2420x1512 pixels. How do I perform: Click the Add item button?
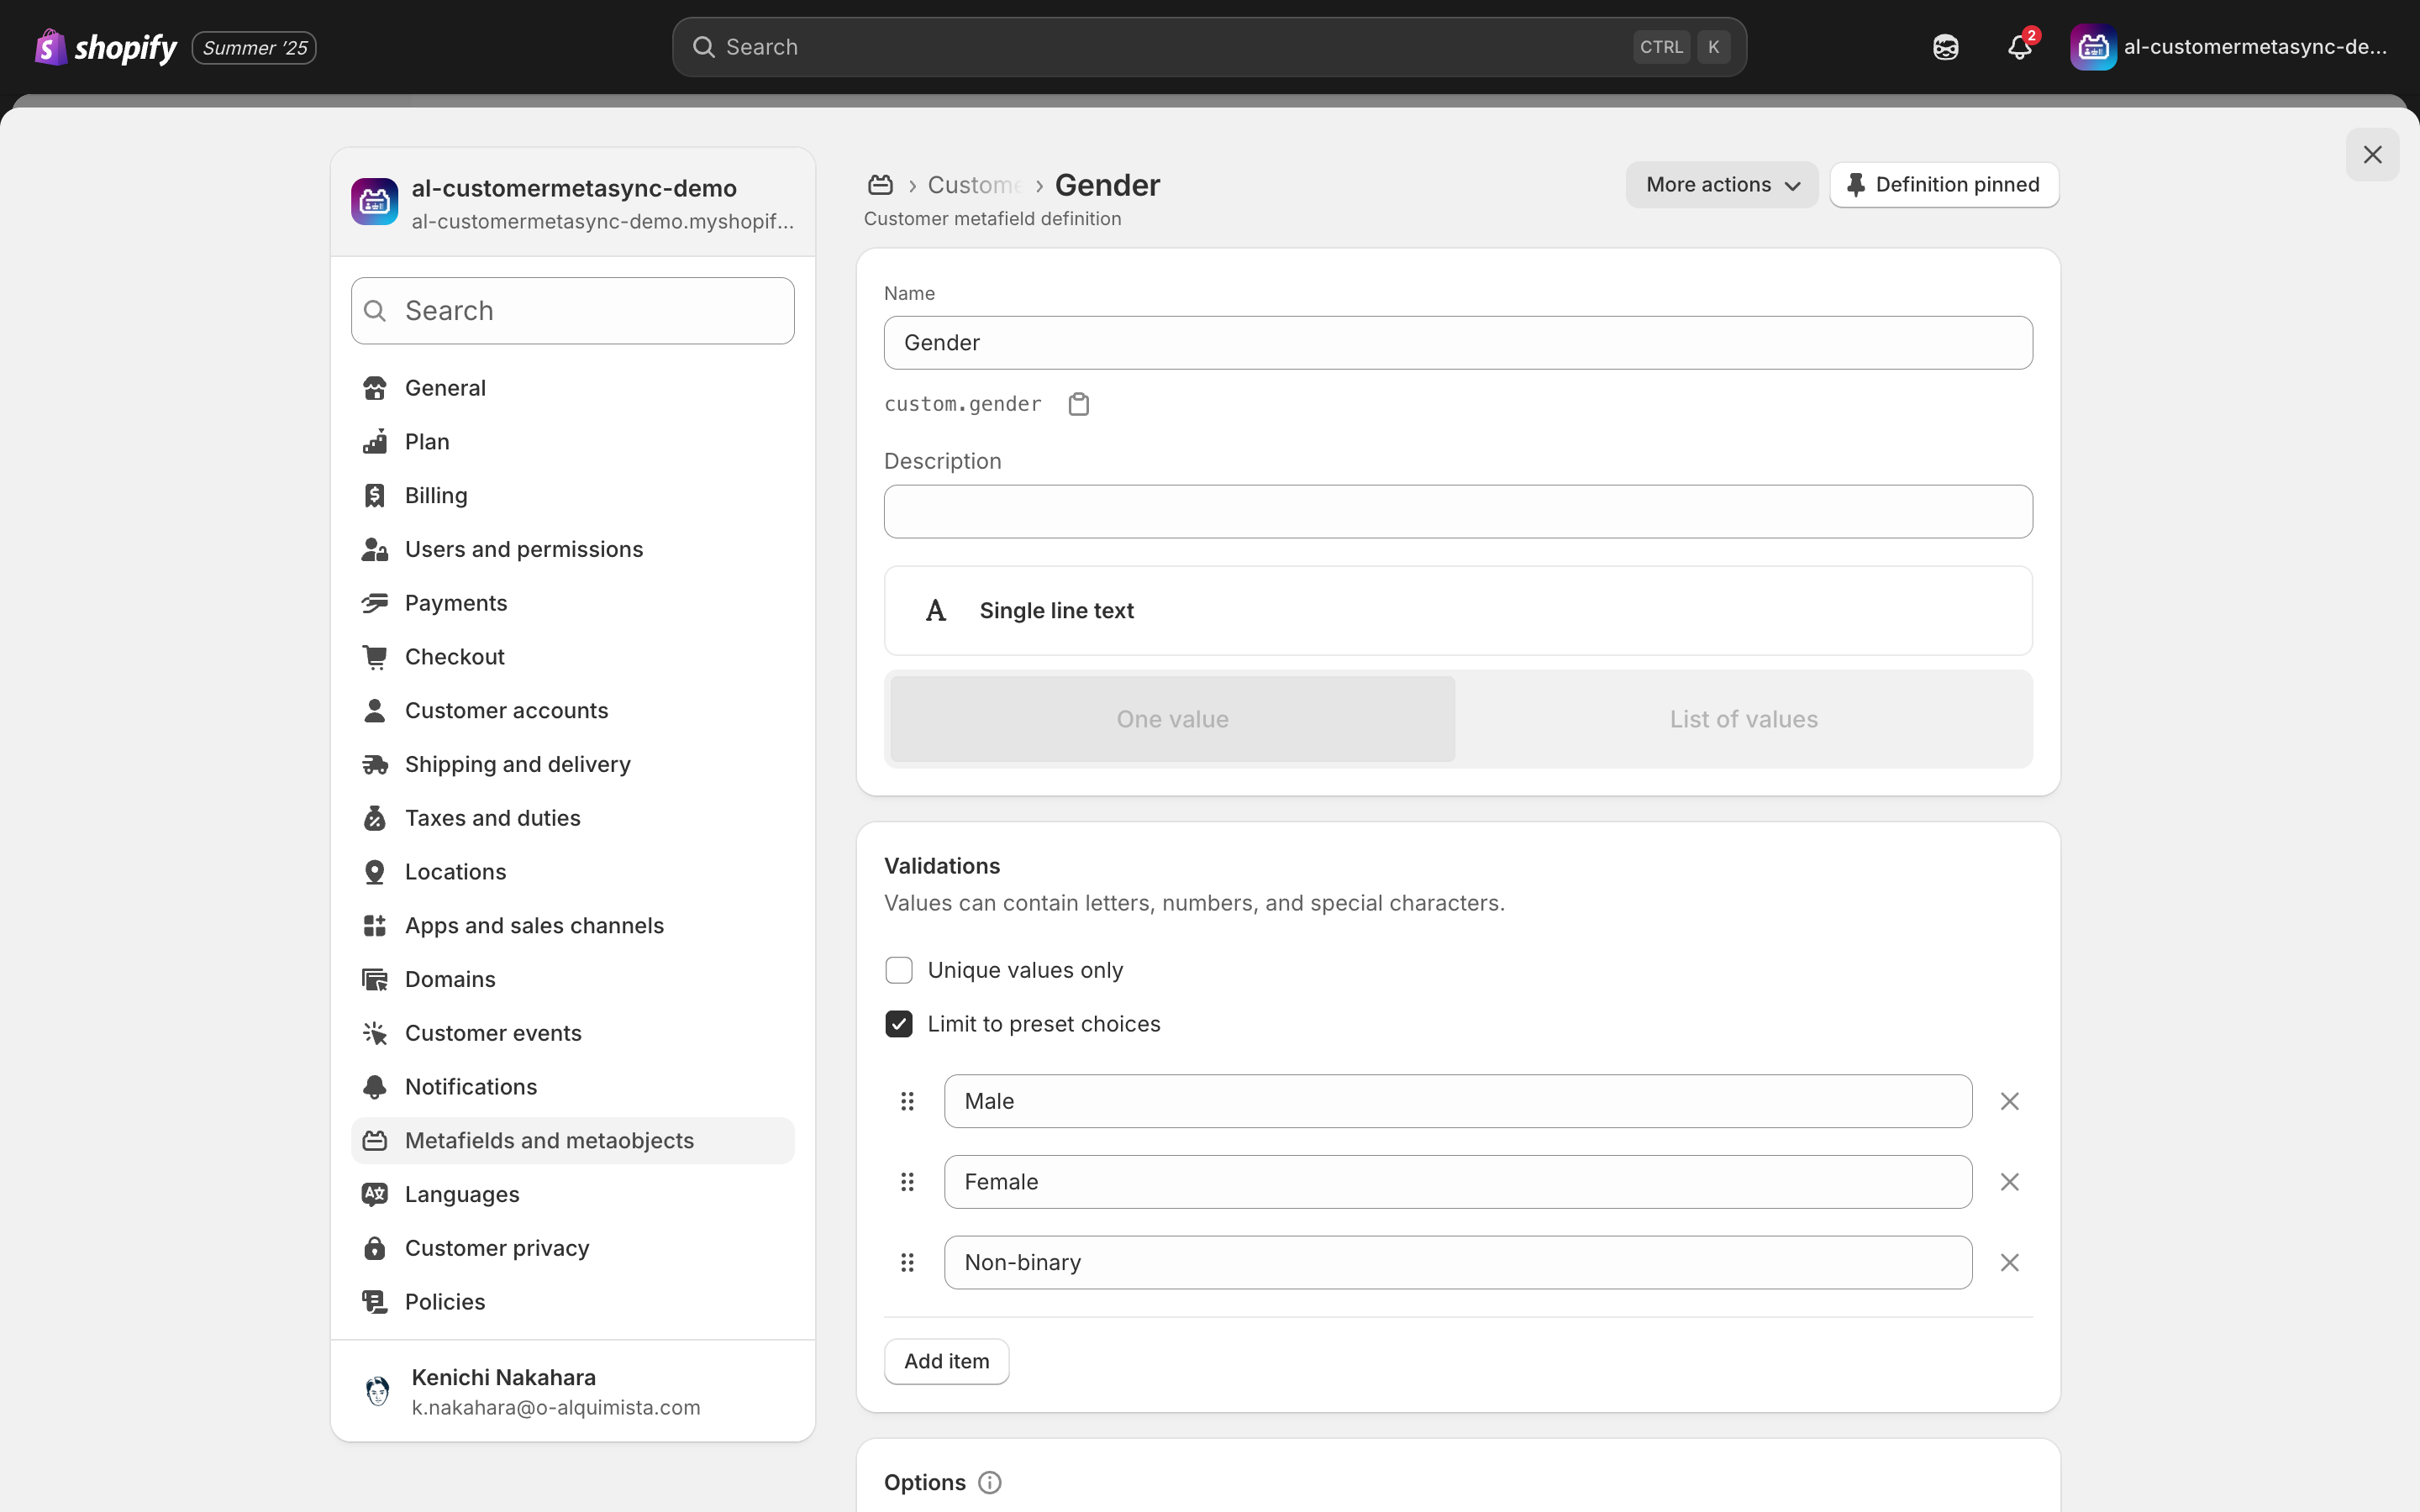tap(946, 1361)
